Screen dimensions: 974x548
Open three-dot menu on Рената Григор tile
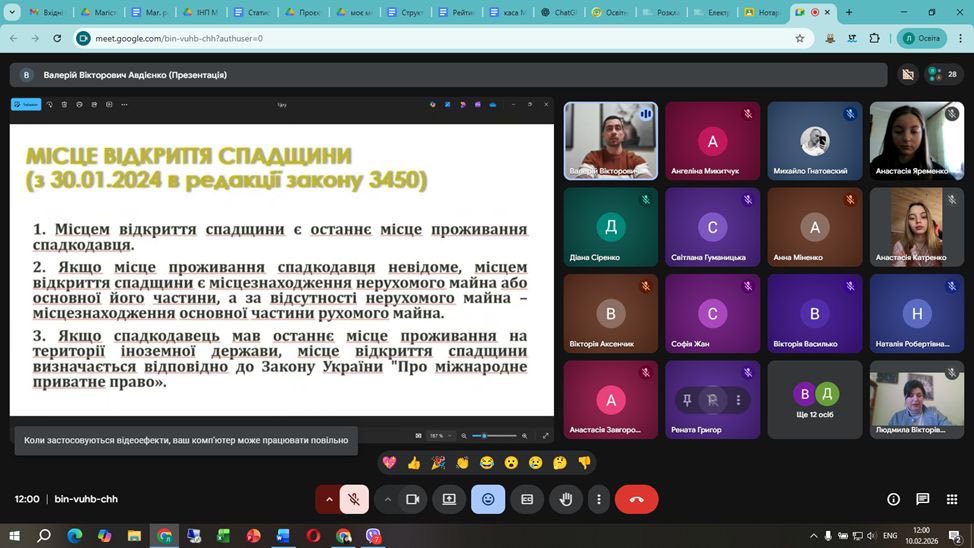(738, 400)
